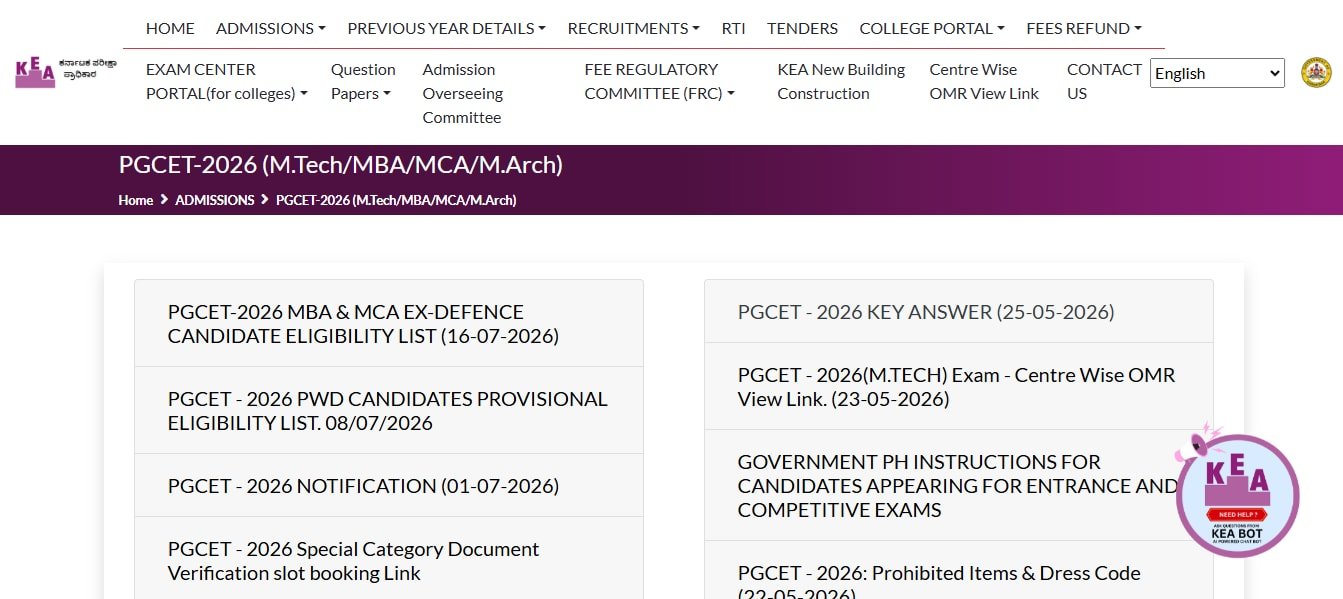Image resolution: width=1343 pixels, height=599 pixels.
Task: Expand the ADMISSIONS menu
Action: pyautogui.click(x=271, y=28)
